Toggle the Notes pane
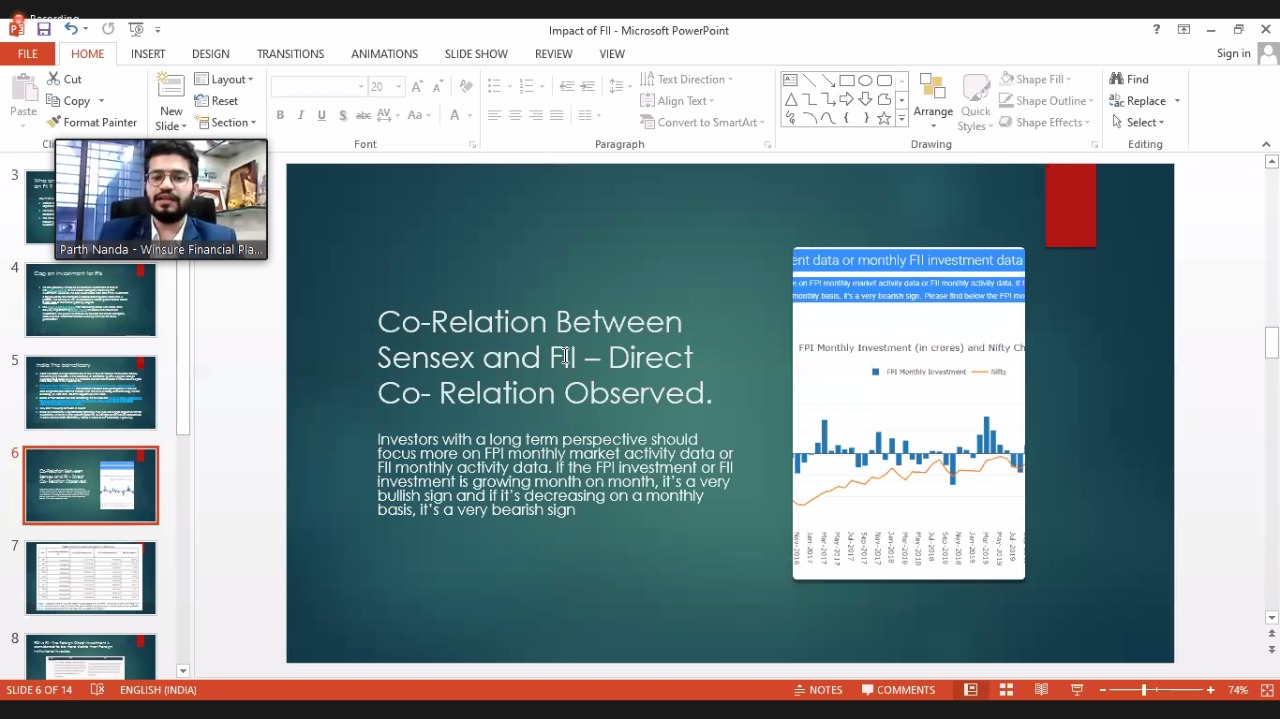This screenshot has width=1280, height=719. coord(818,690)
